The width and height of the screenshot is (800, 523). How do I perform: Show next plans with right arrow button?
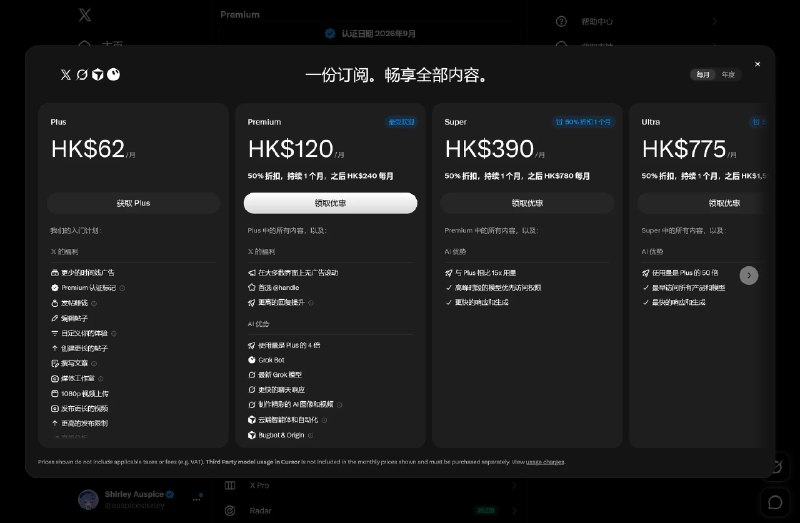pos(748,276)
